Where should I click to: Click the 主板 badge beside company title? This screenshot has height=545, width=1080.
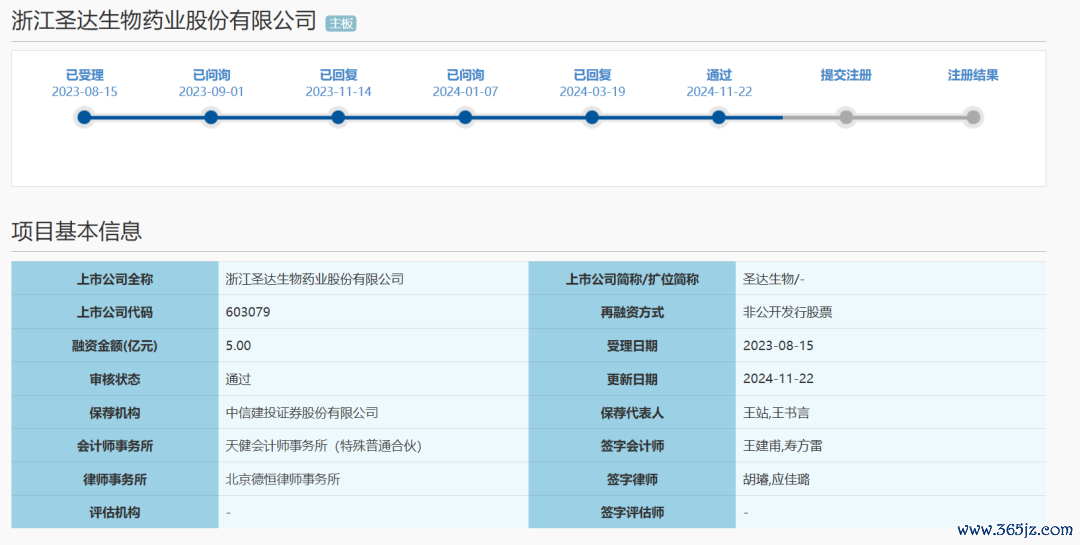coord(340,23)
